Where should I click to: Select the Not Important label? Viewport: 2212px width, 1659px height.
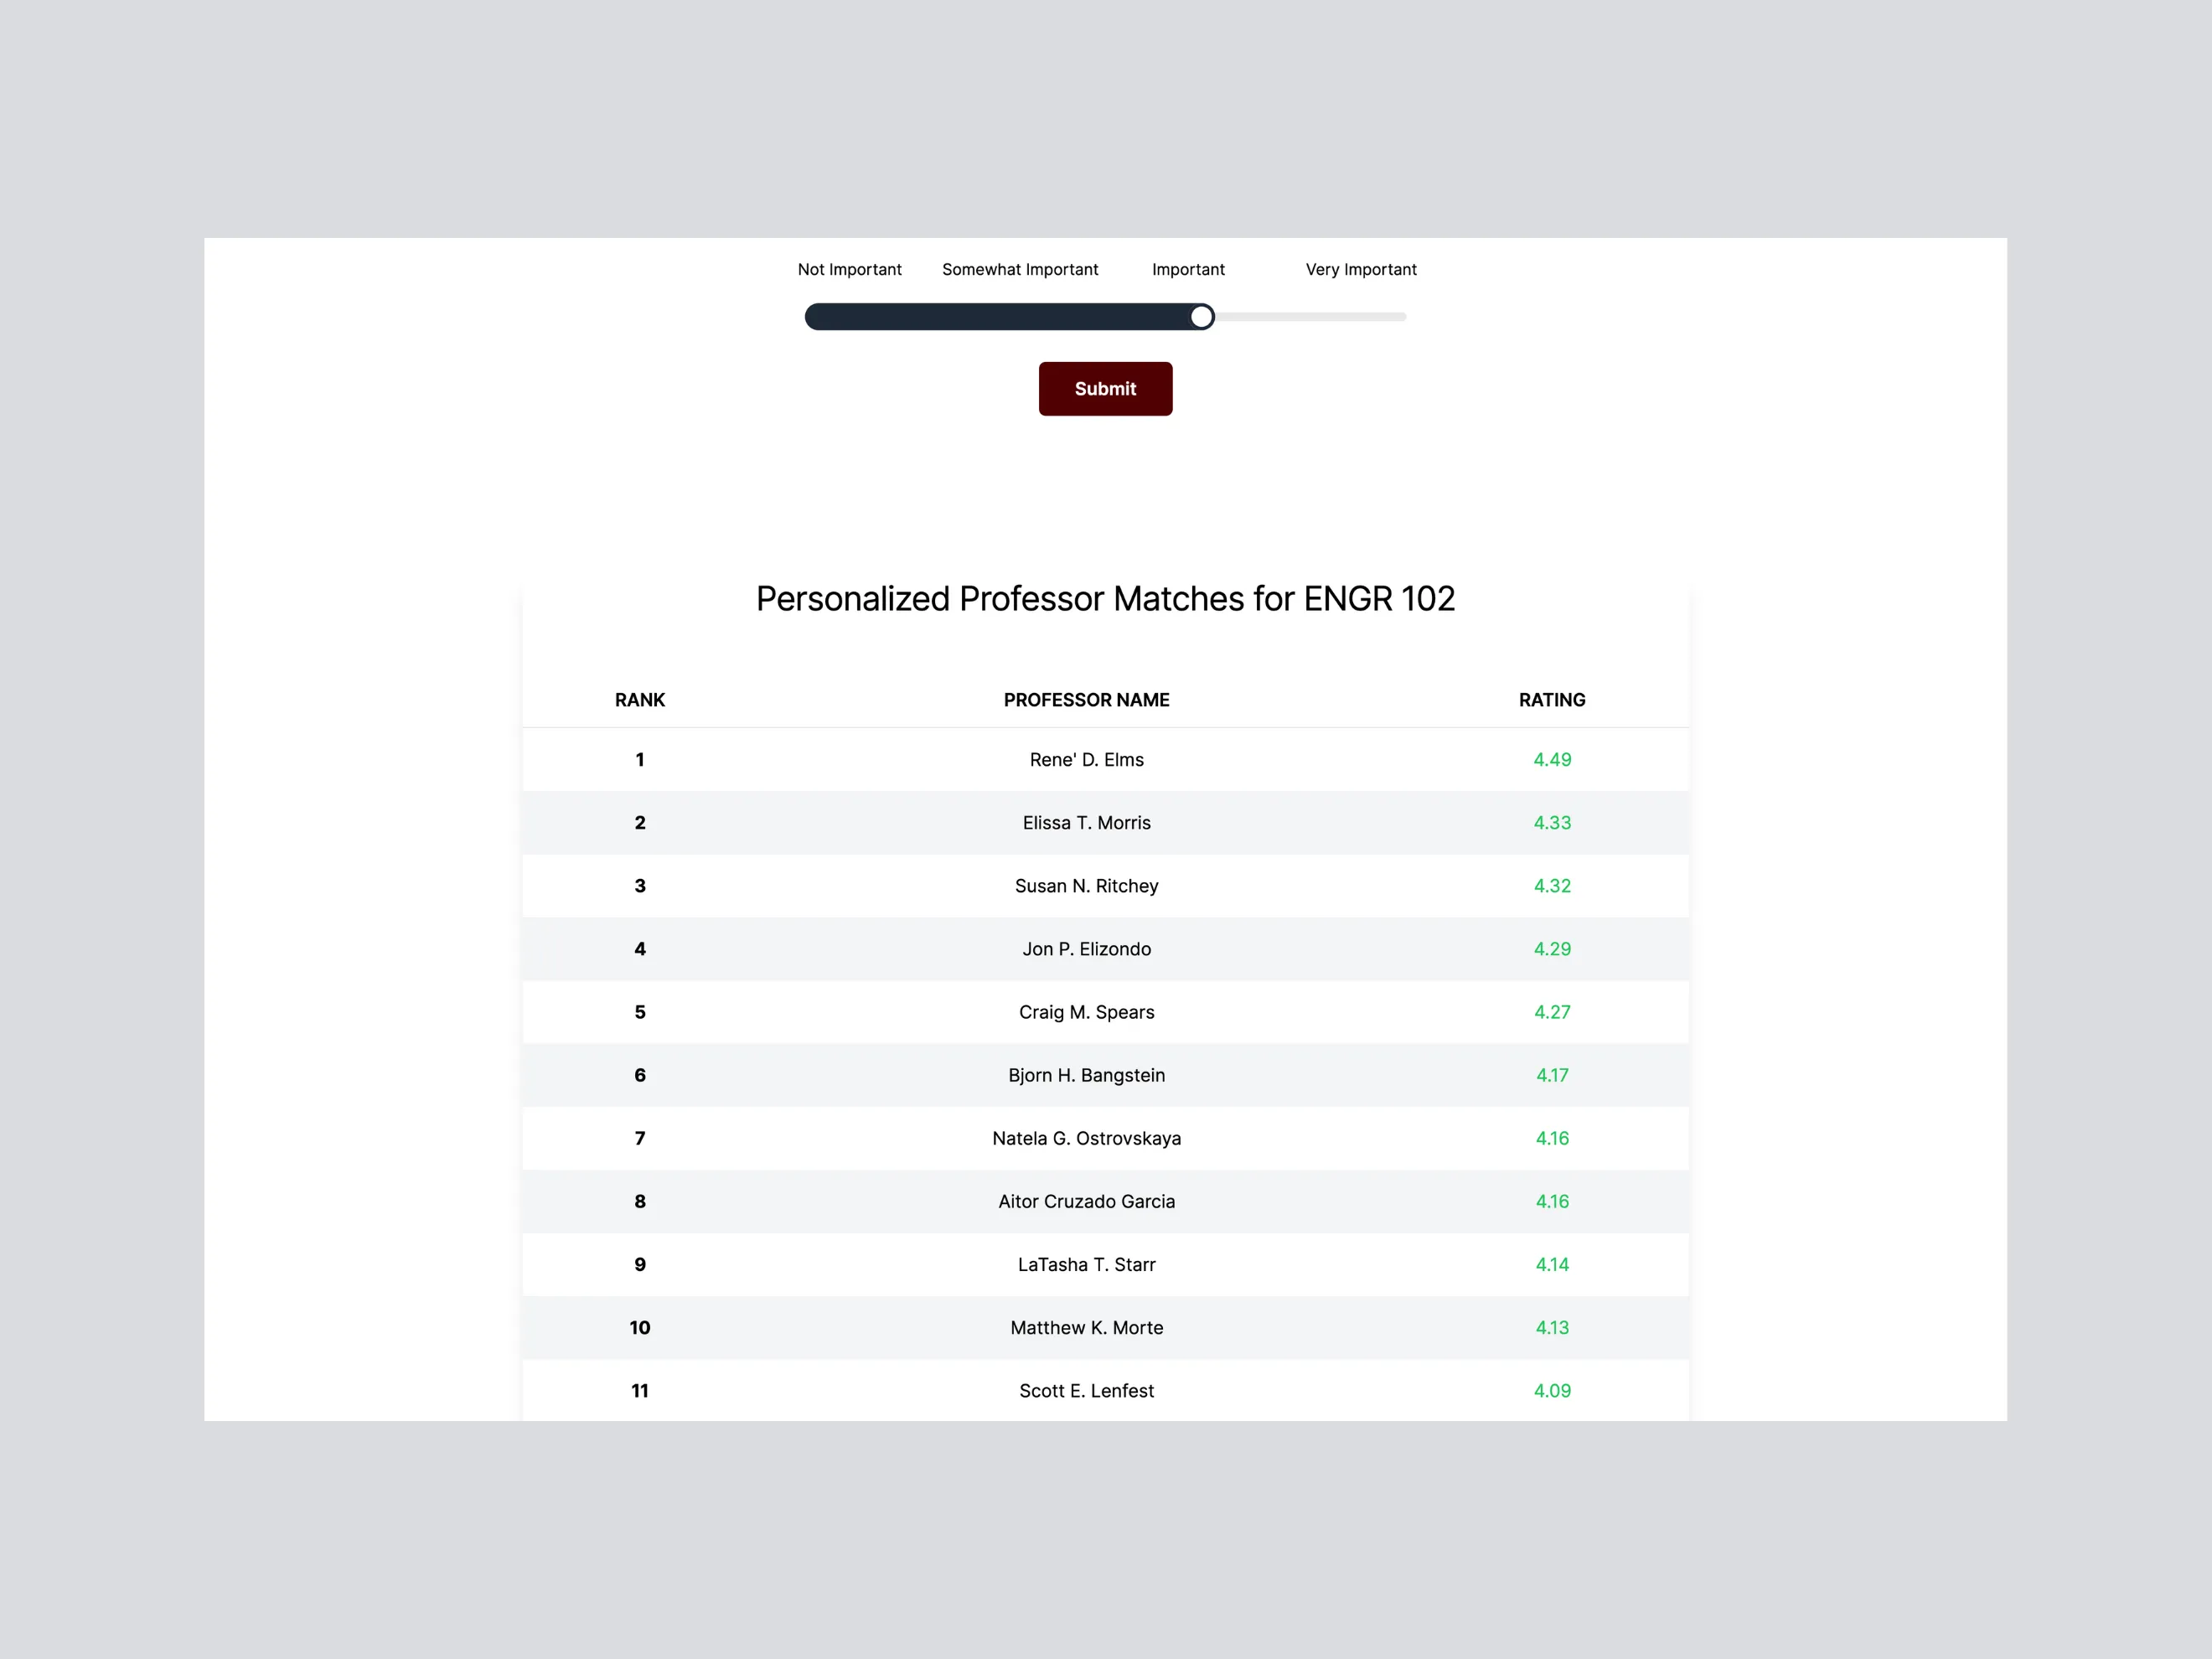click(x=849, y=269)
